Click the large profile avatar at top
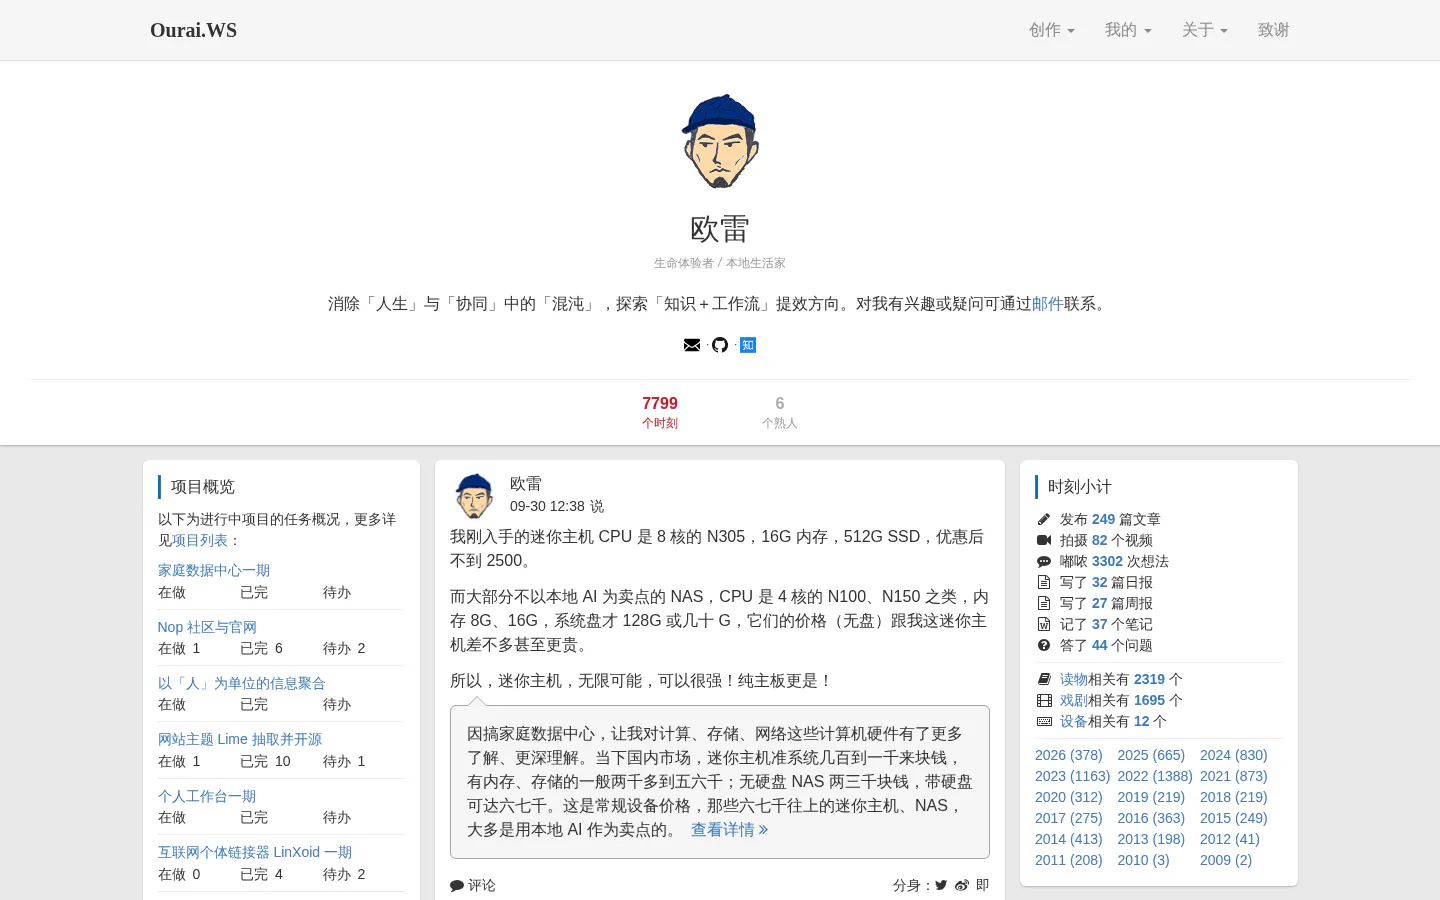 (720, 142)
